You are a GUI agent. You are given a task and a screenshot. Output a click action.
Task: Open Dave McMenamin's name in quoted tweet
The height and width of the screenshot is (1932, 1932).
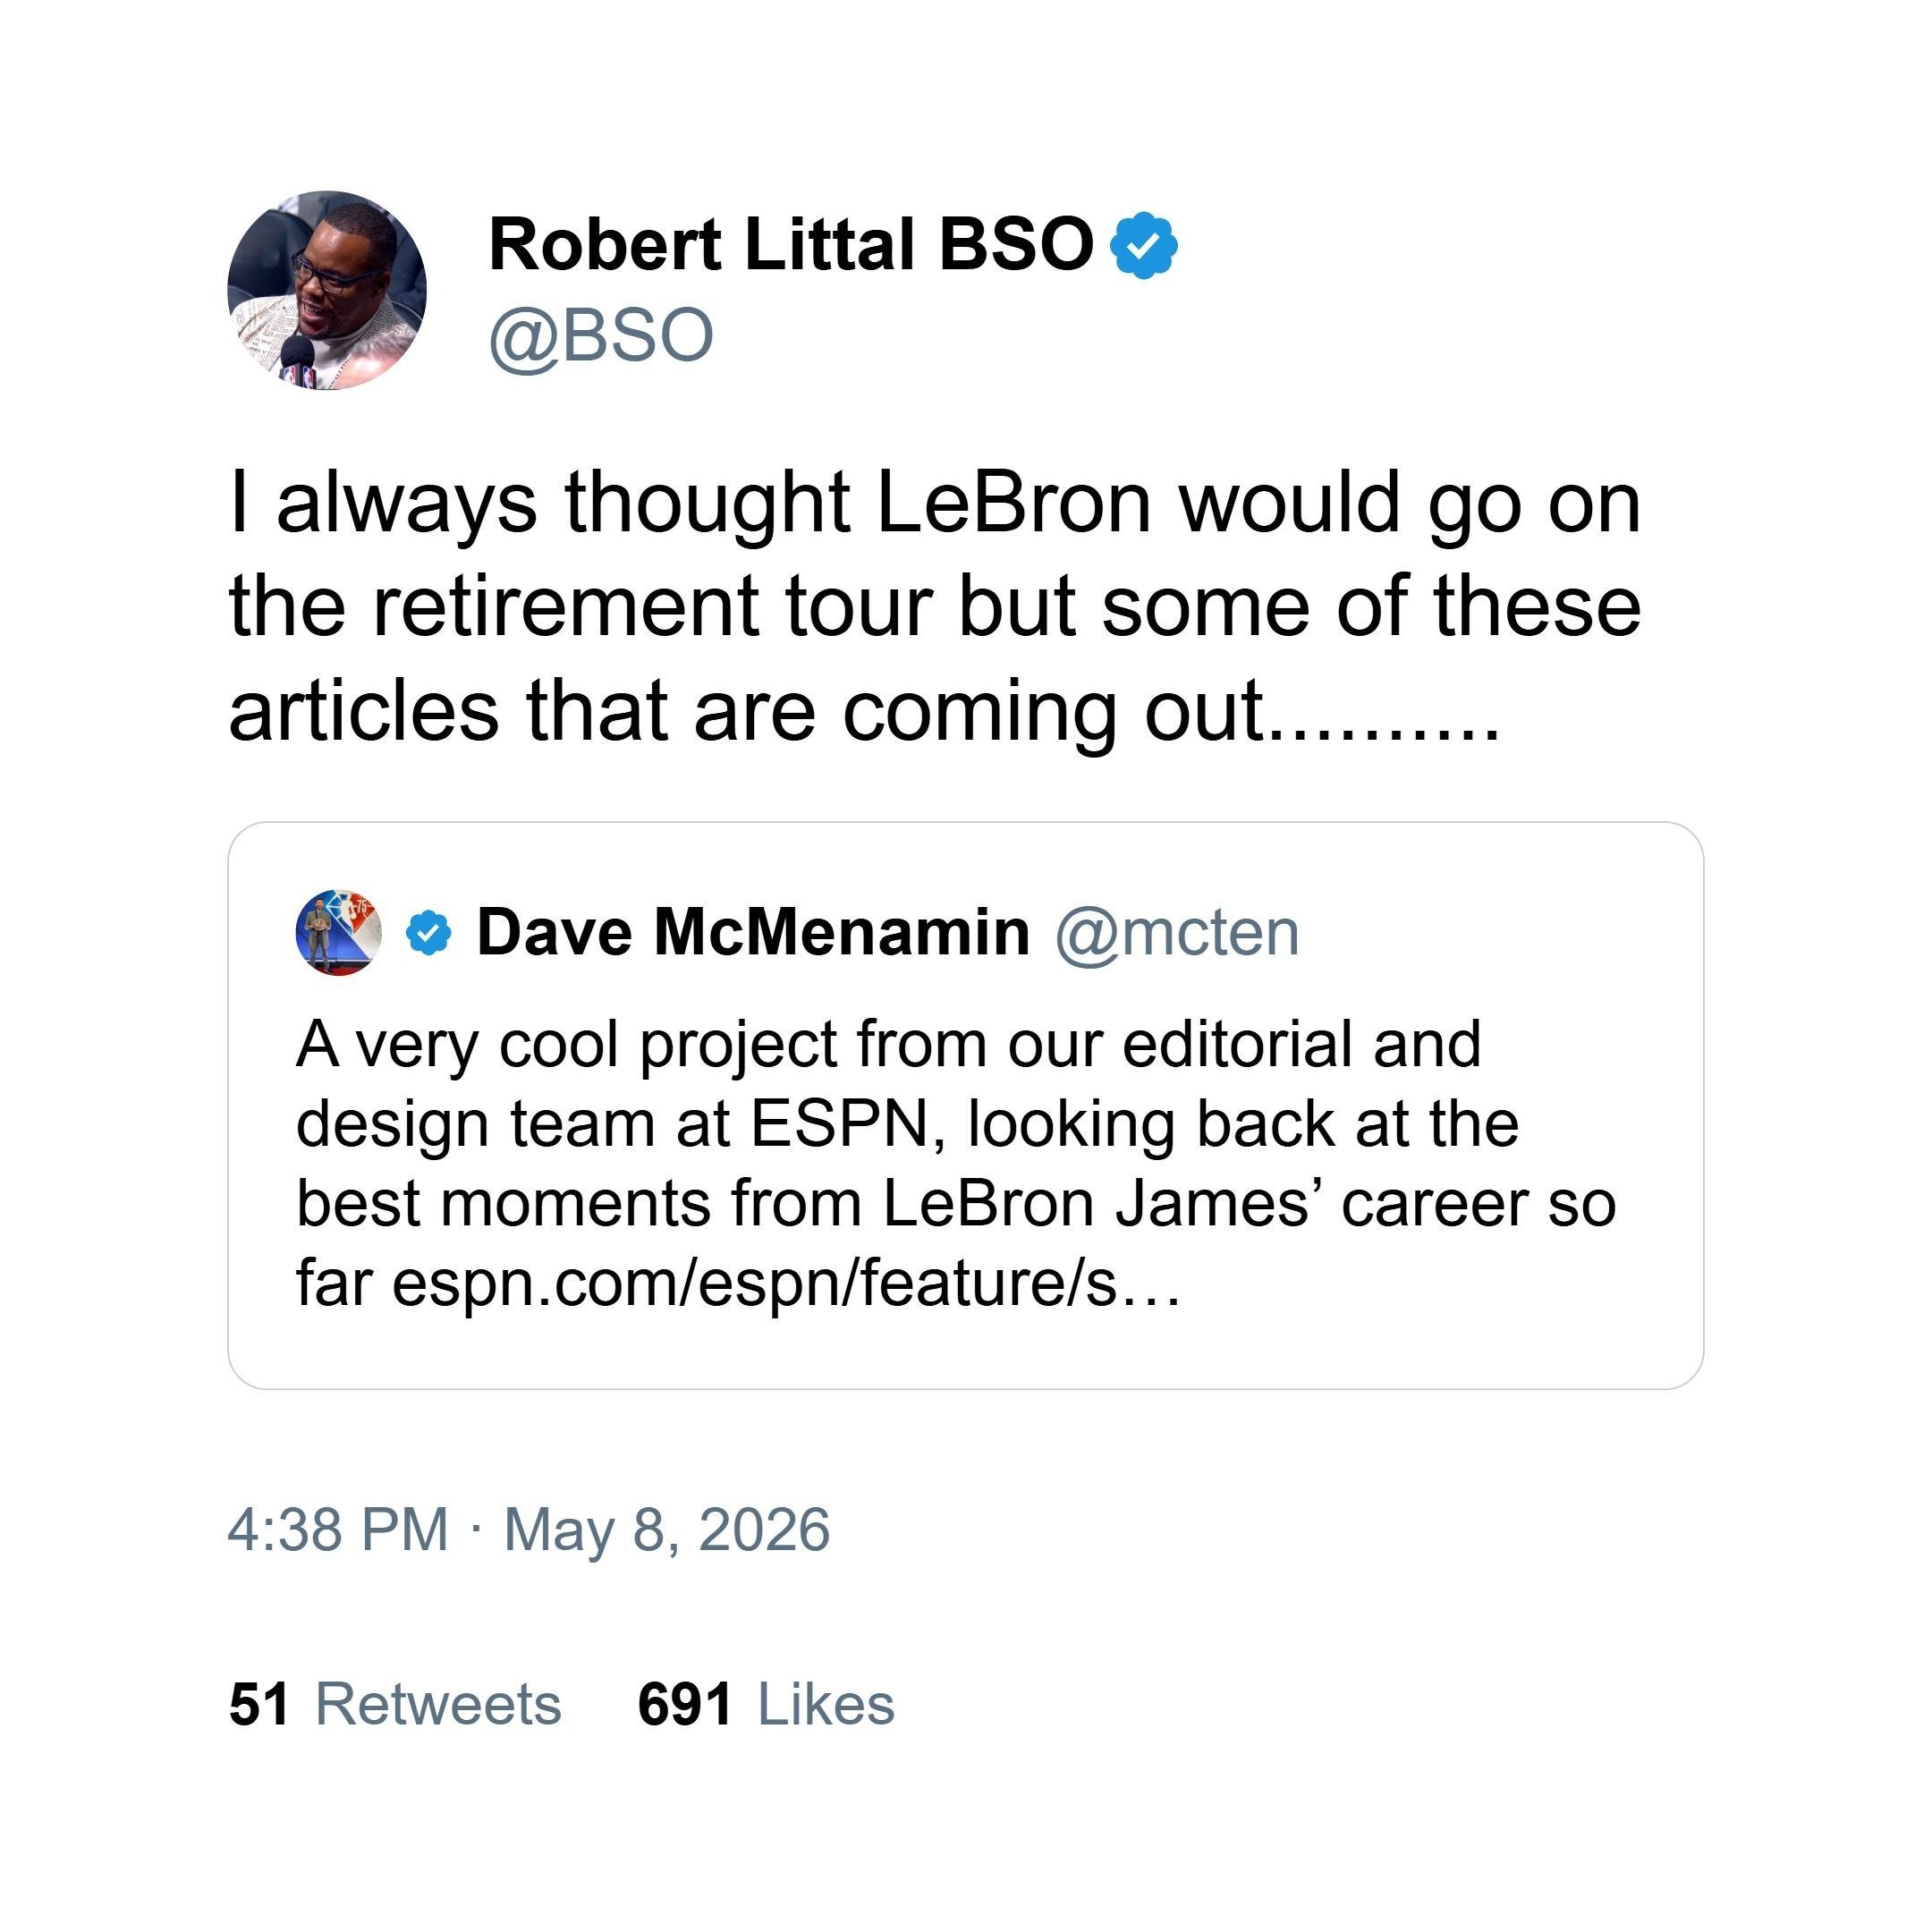coord(753,932)
